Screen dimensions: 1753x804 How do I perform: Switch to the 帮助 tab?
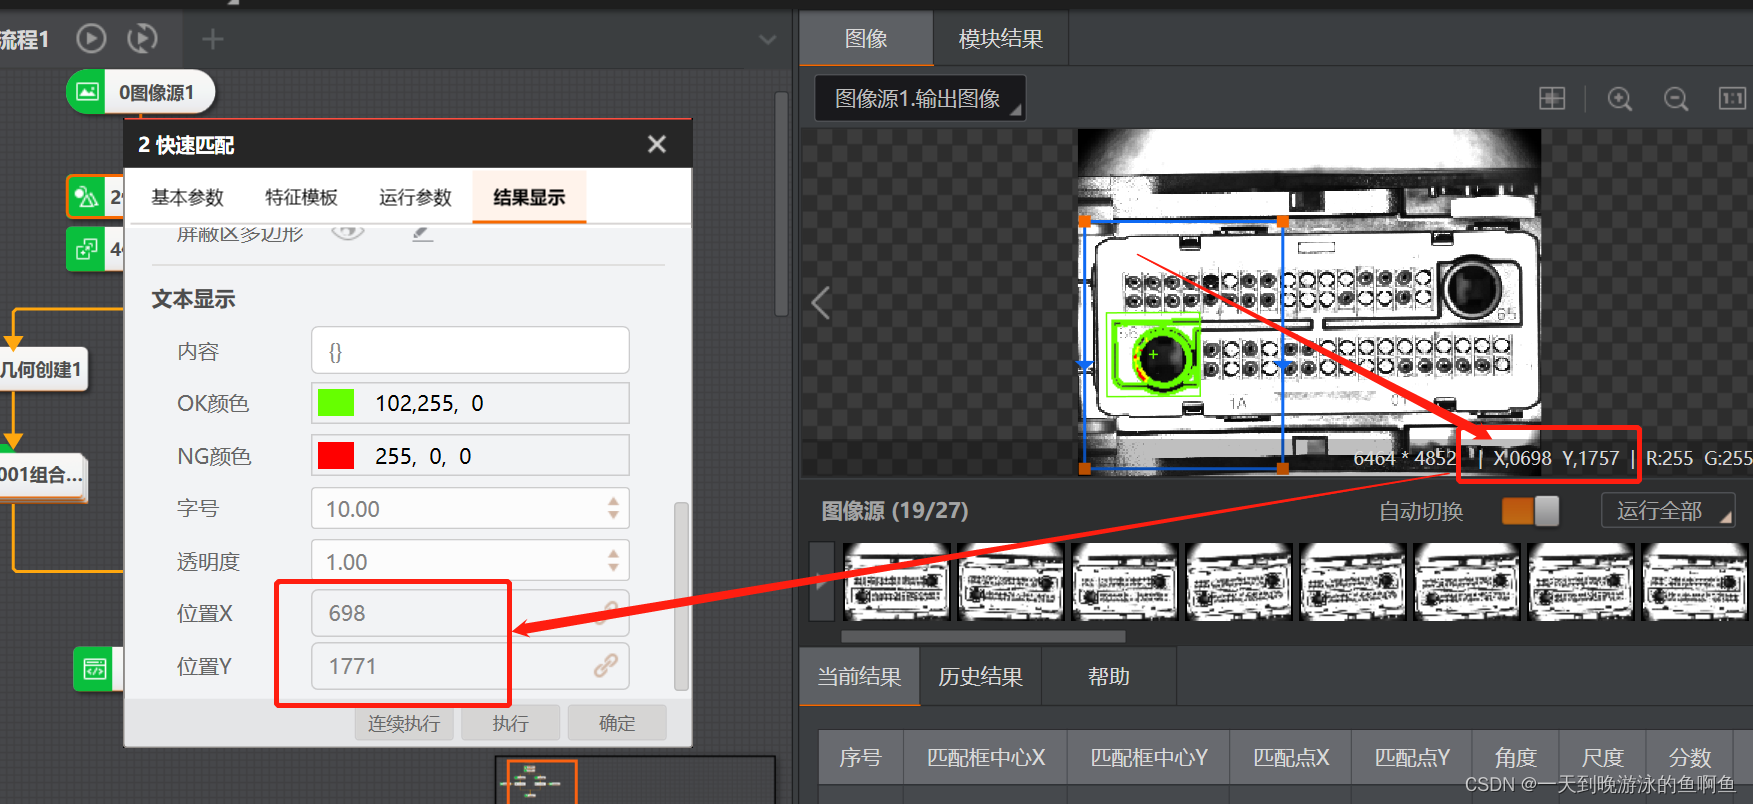click(1109, 677)
